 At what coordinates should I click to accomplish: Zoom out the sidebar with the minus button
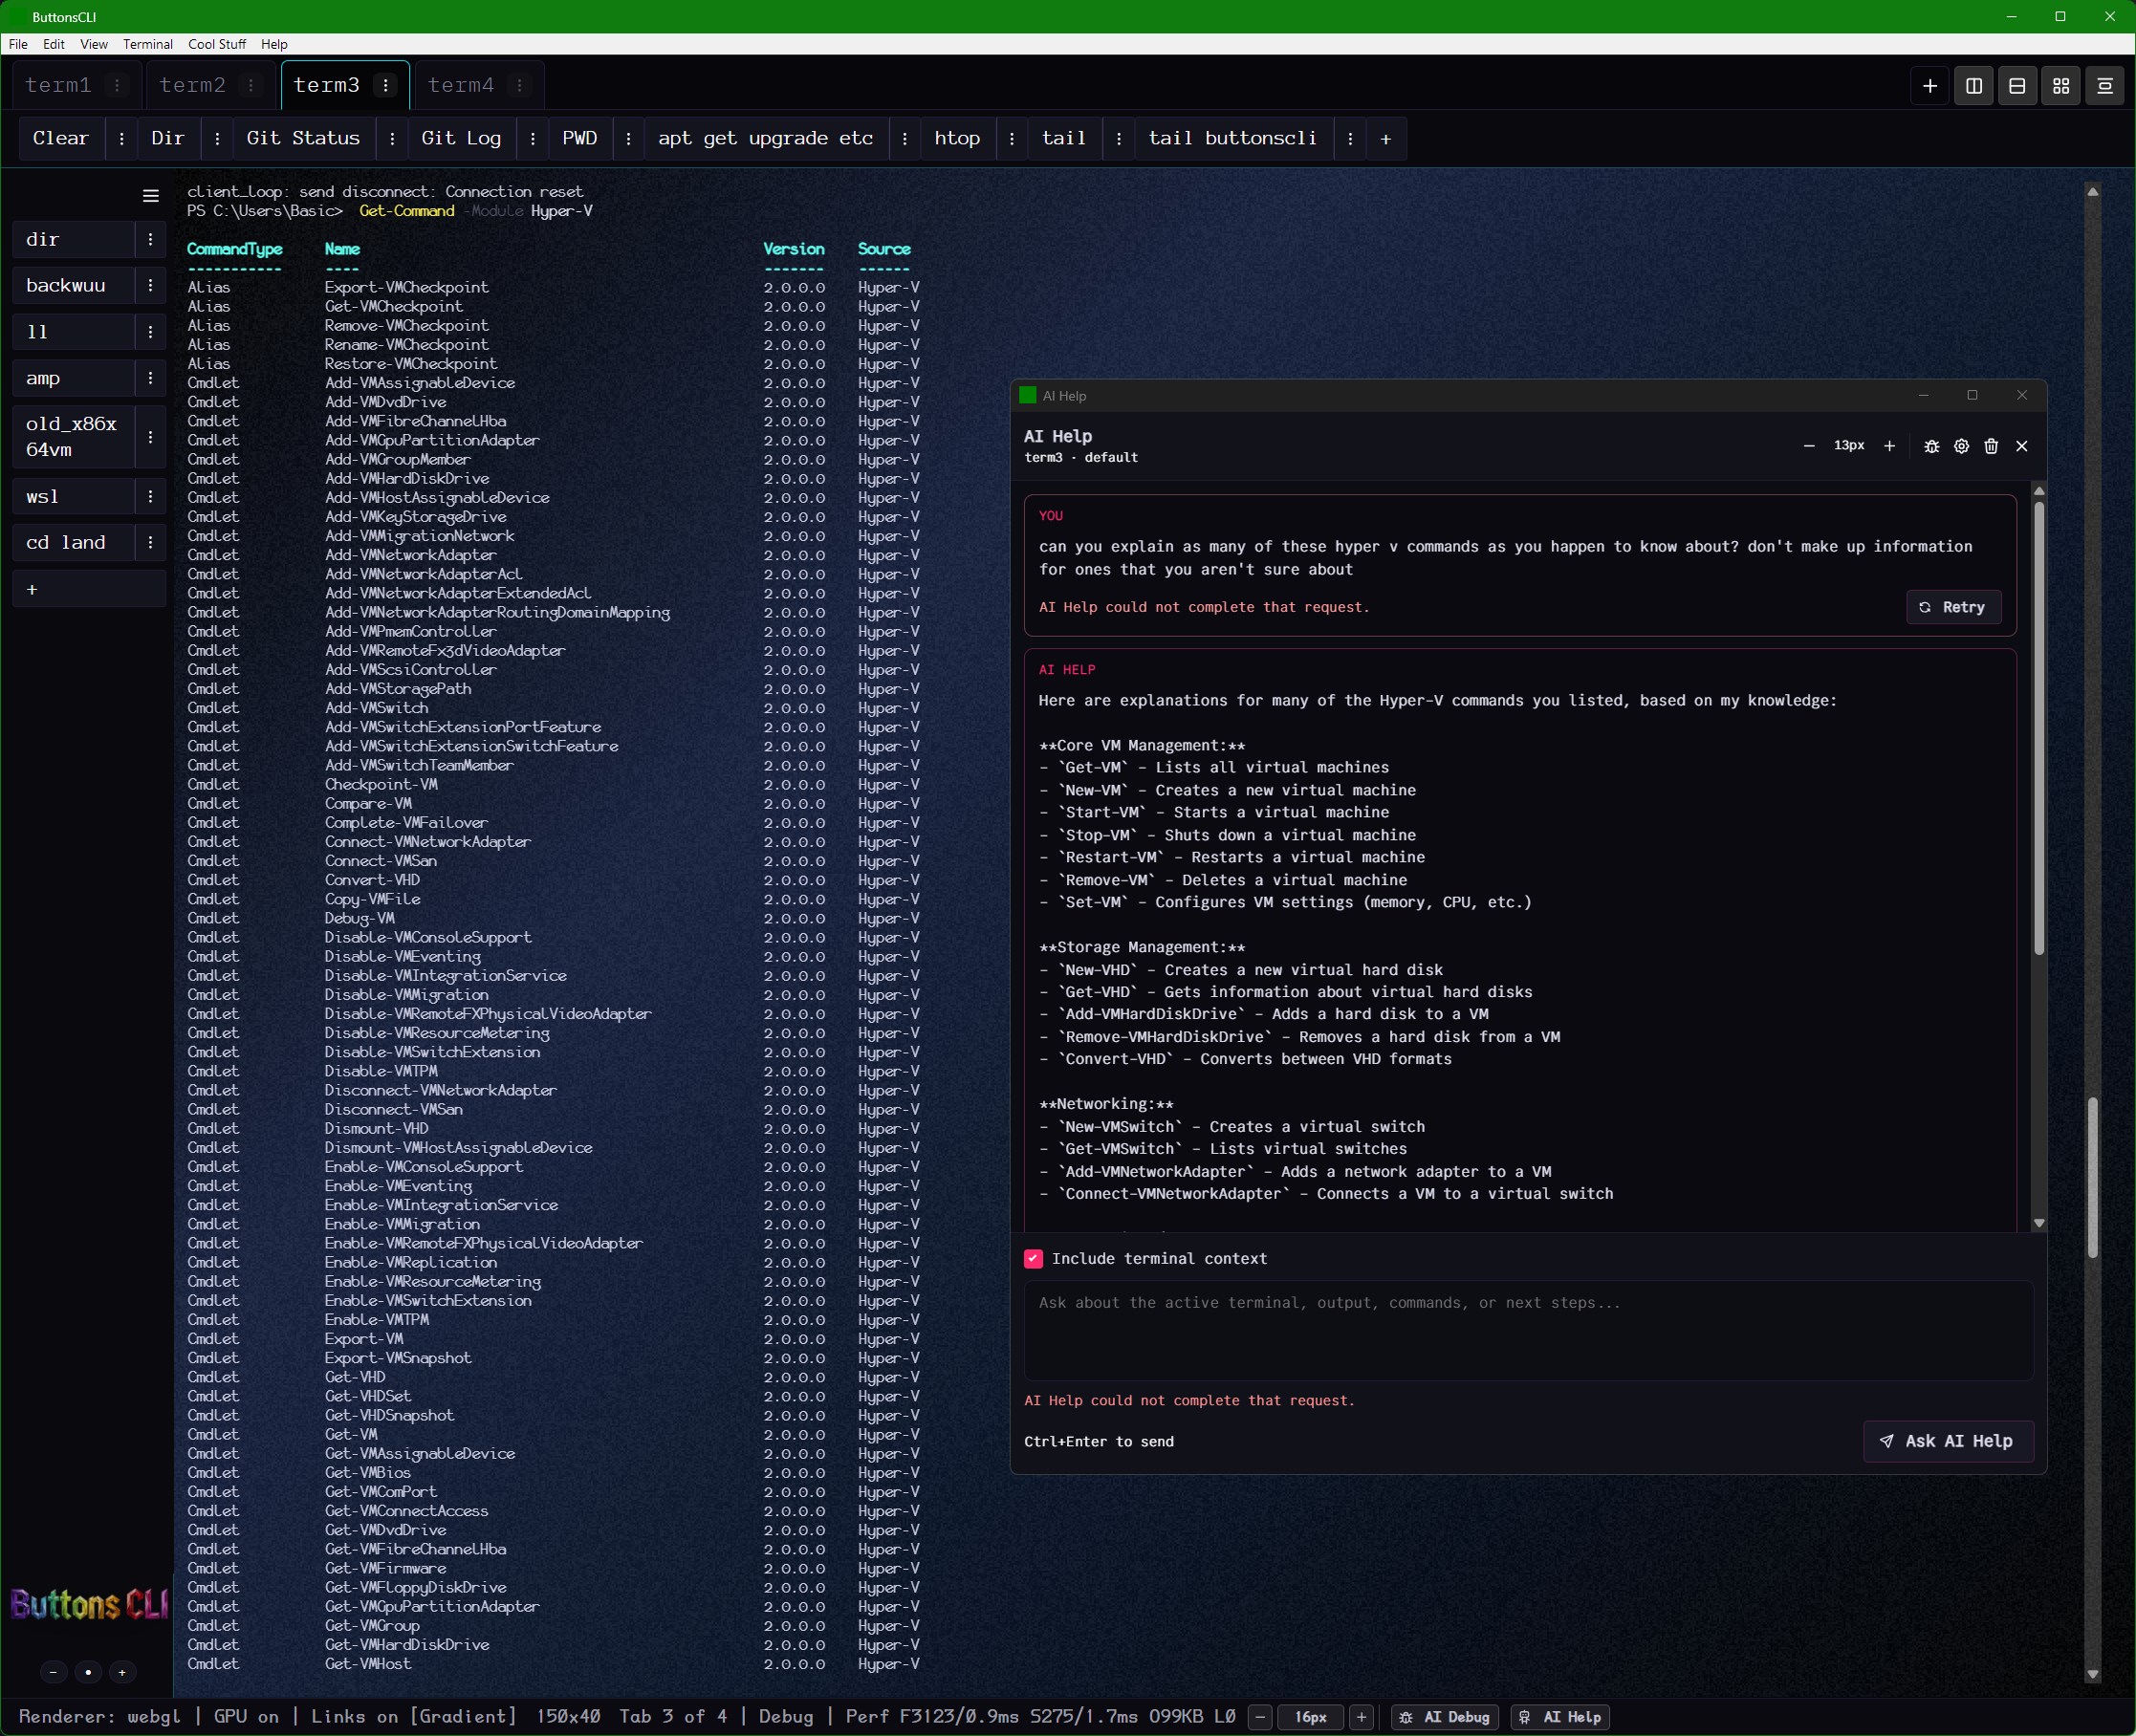coord(54,1671)
